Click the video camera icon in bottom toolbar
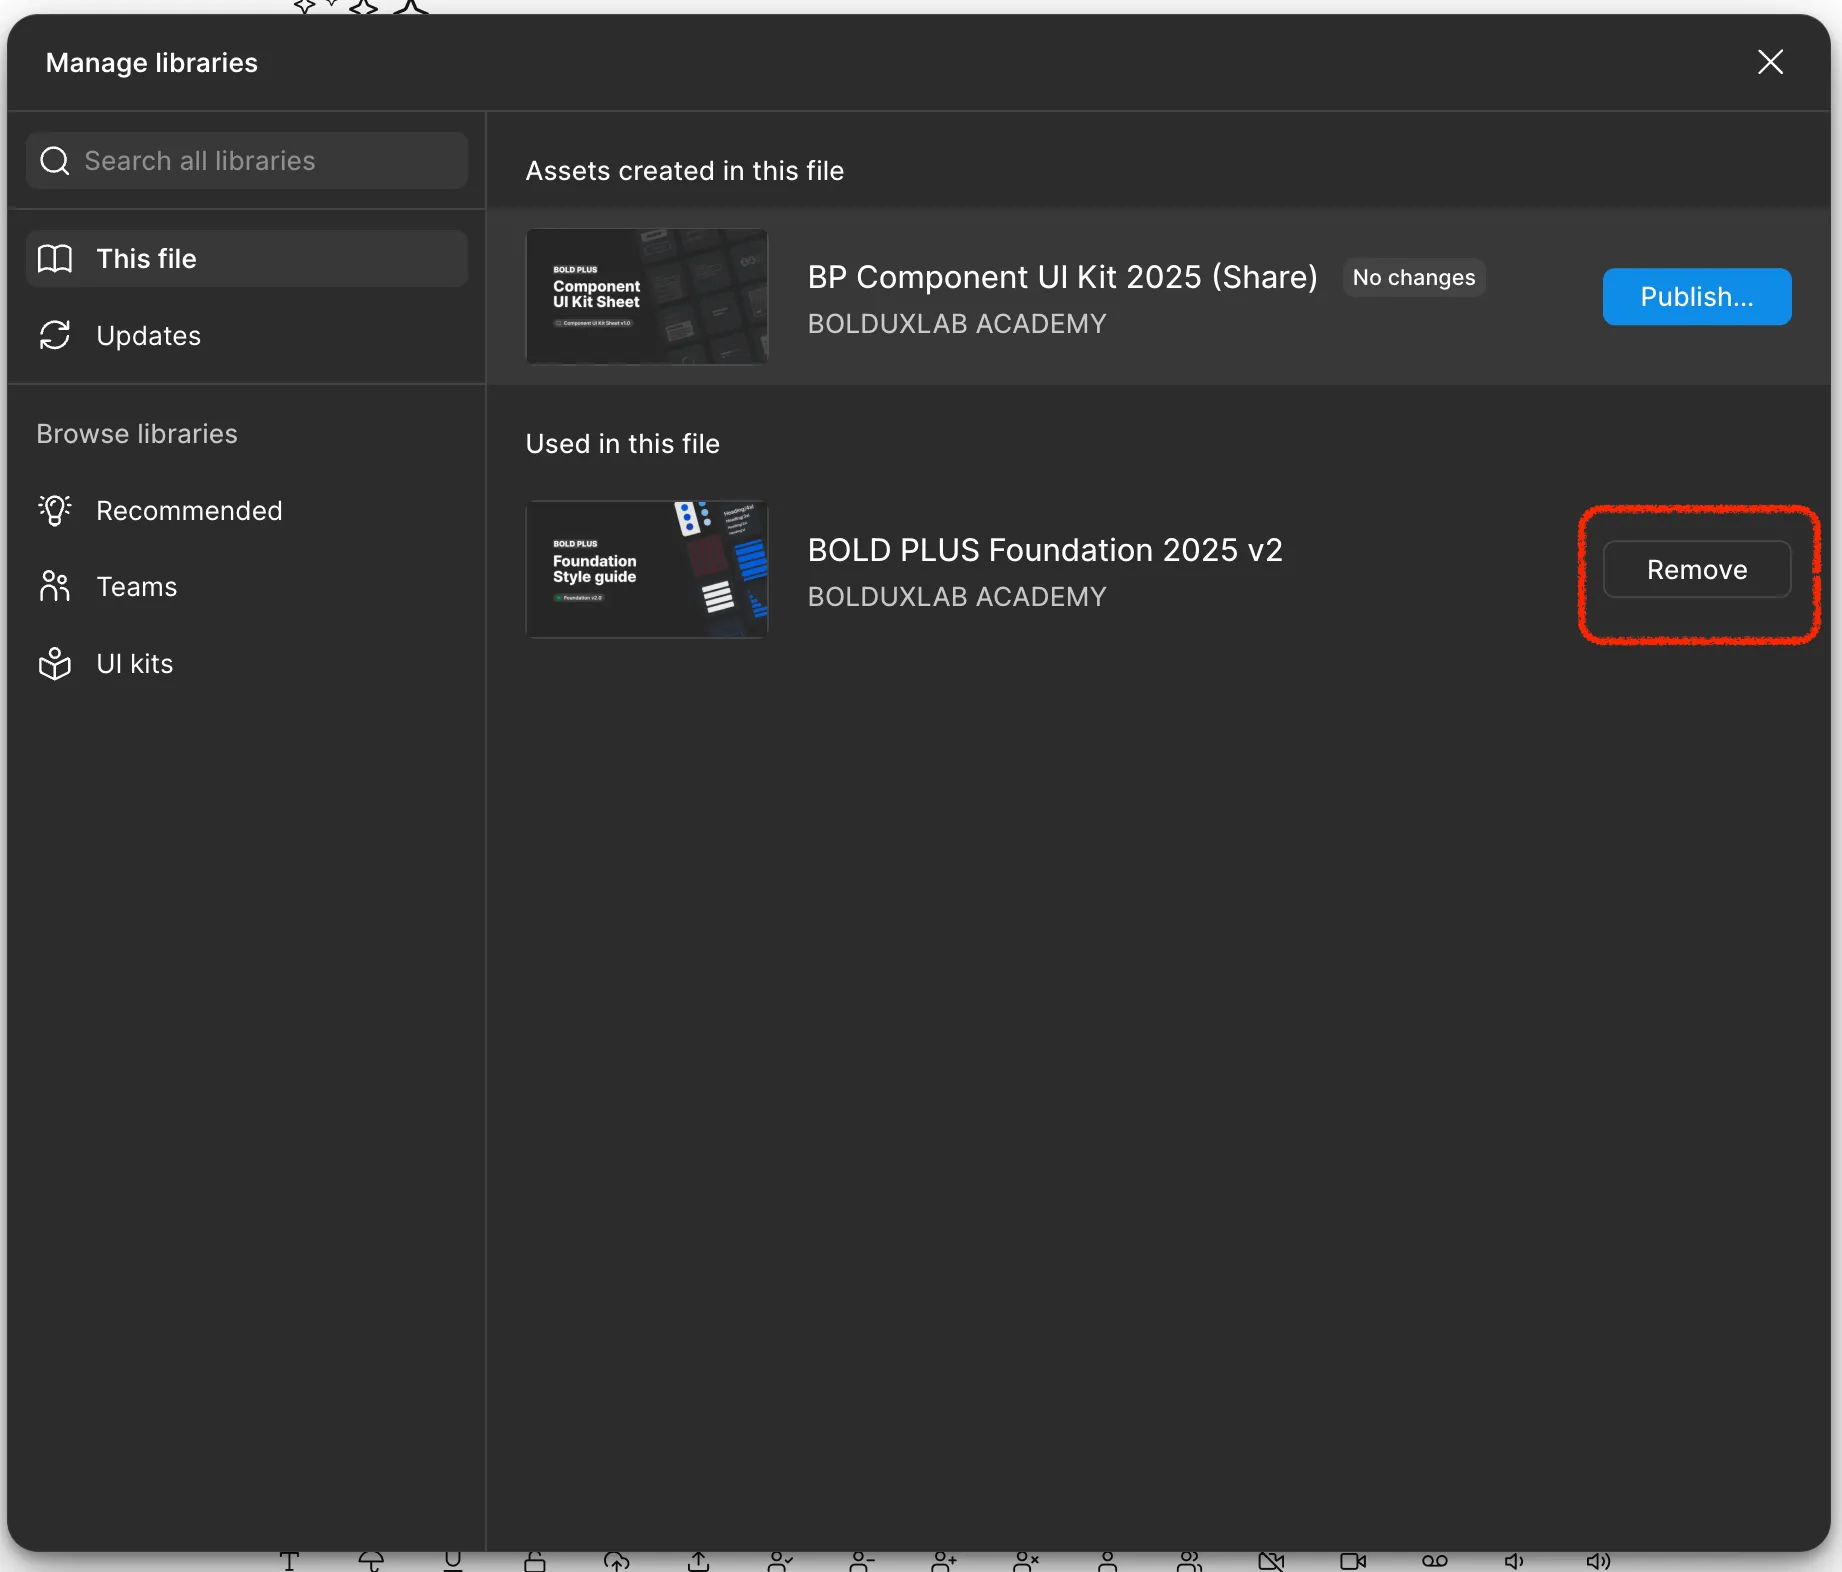This screenshot has width=1842, height=1572. (x=1351, y=1560)
